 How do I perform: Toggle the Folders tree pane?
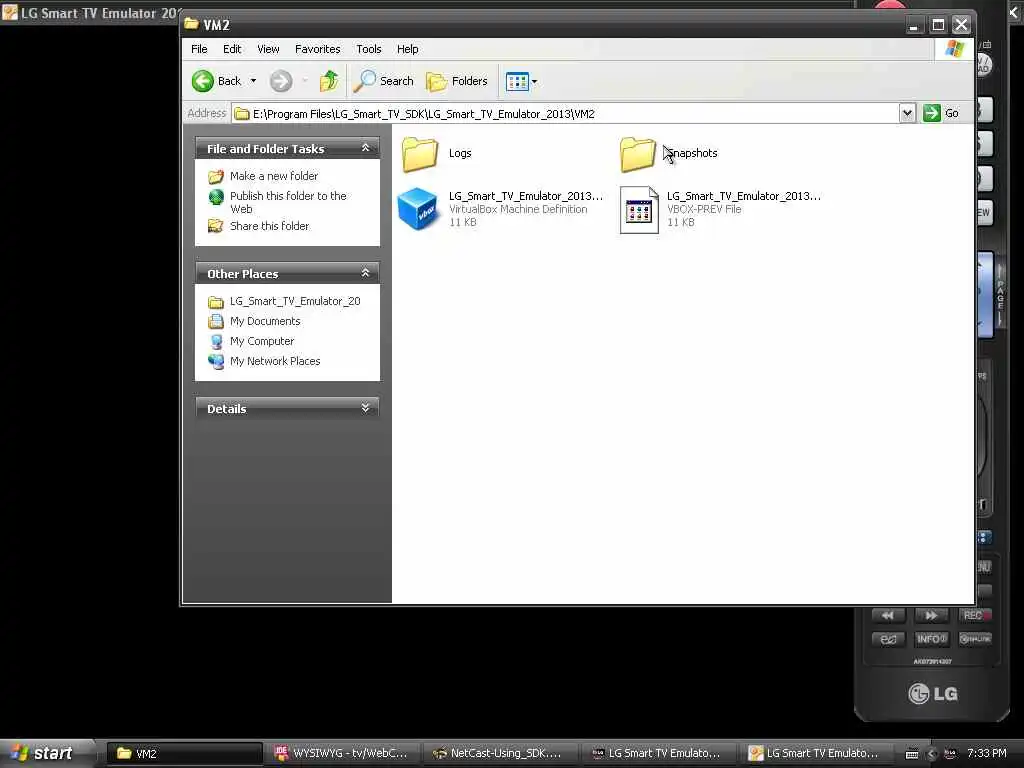click(457, 81)
